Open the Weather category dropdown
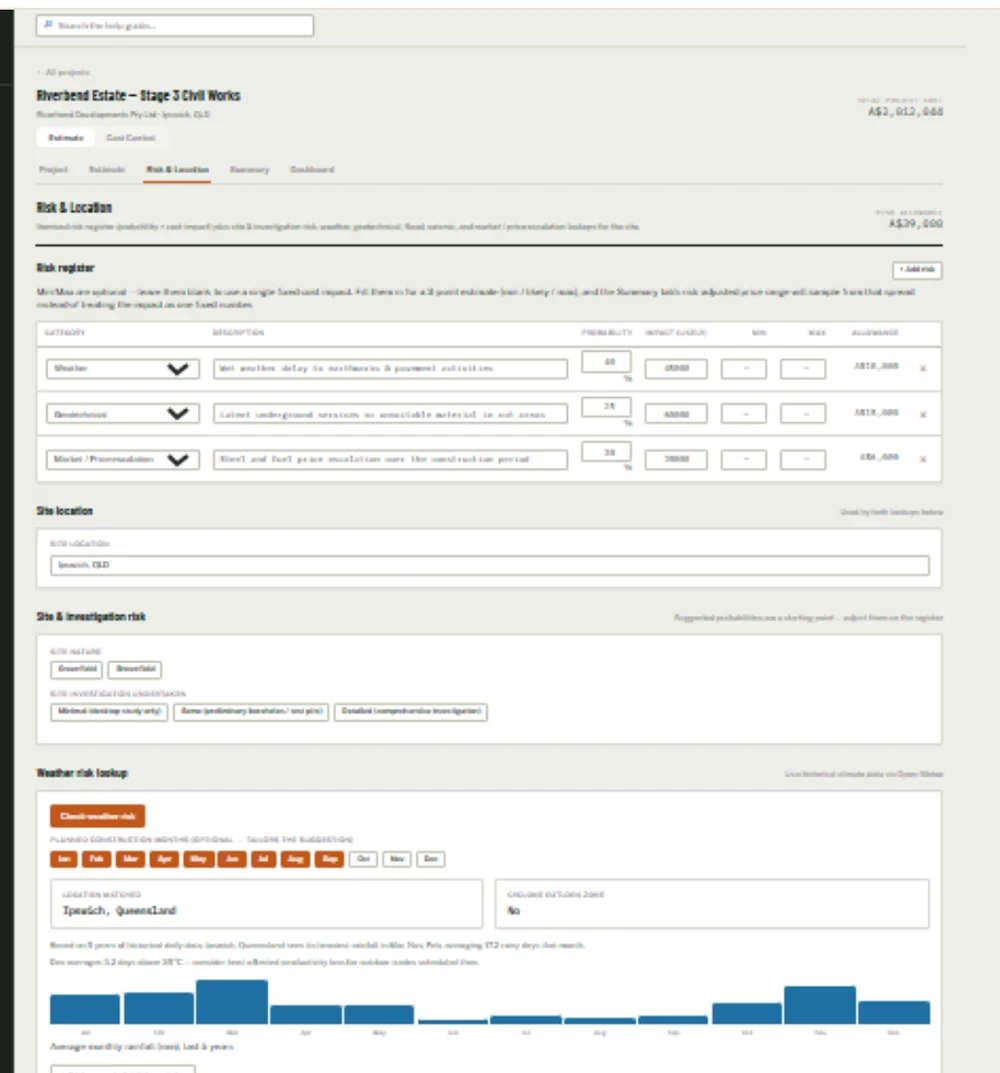The width and height of the screenshot is (1000, 1073). 123,369
